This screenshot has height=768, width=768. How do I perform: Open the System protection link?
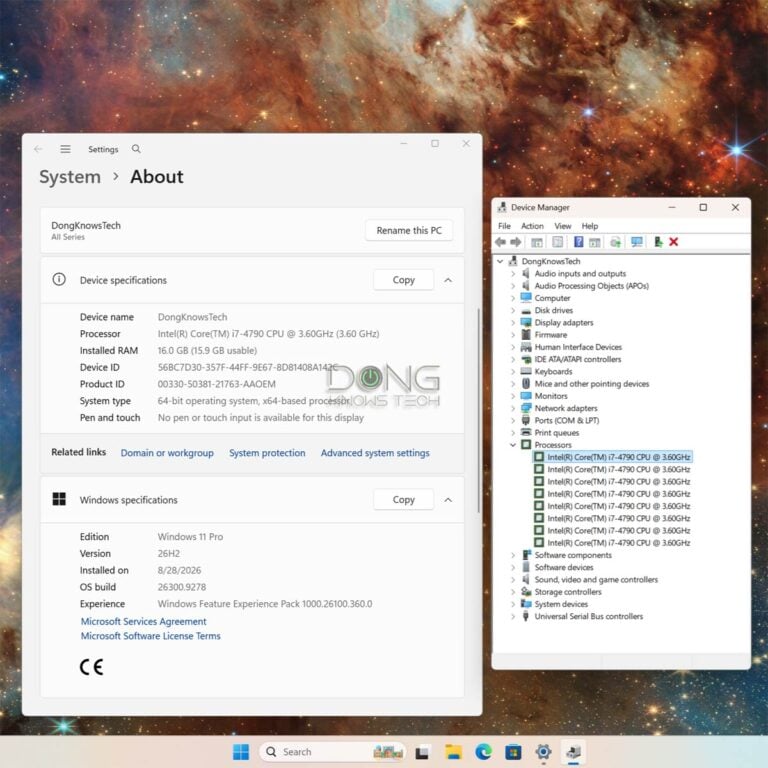coord(267,453)
